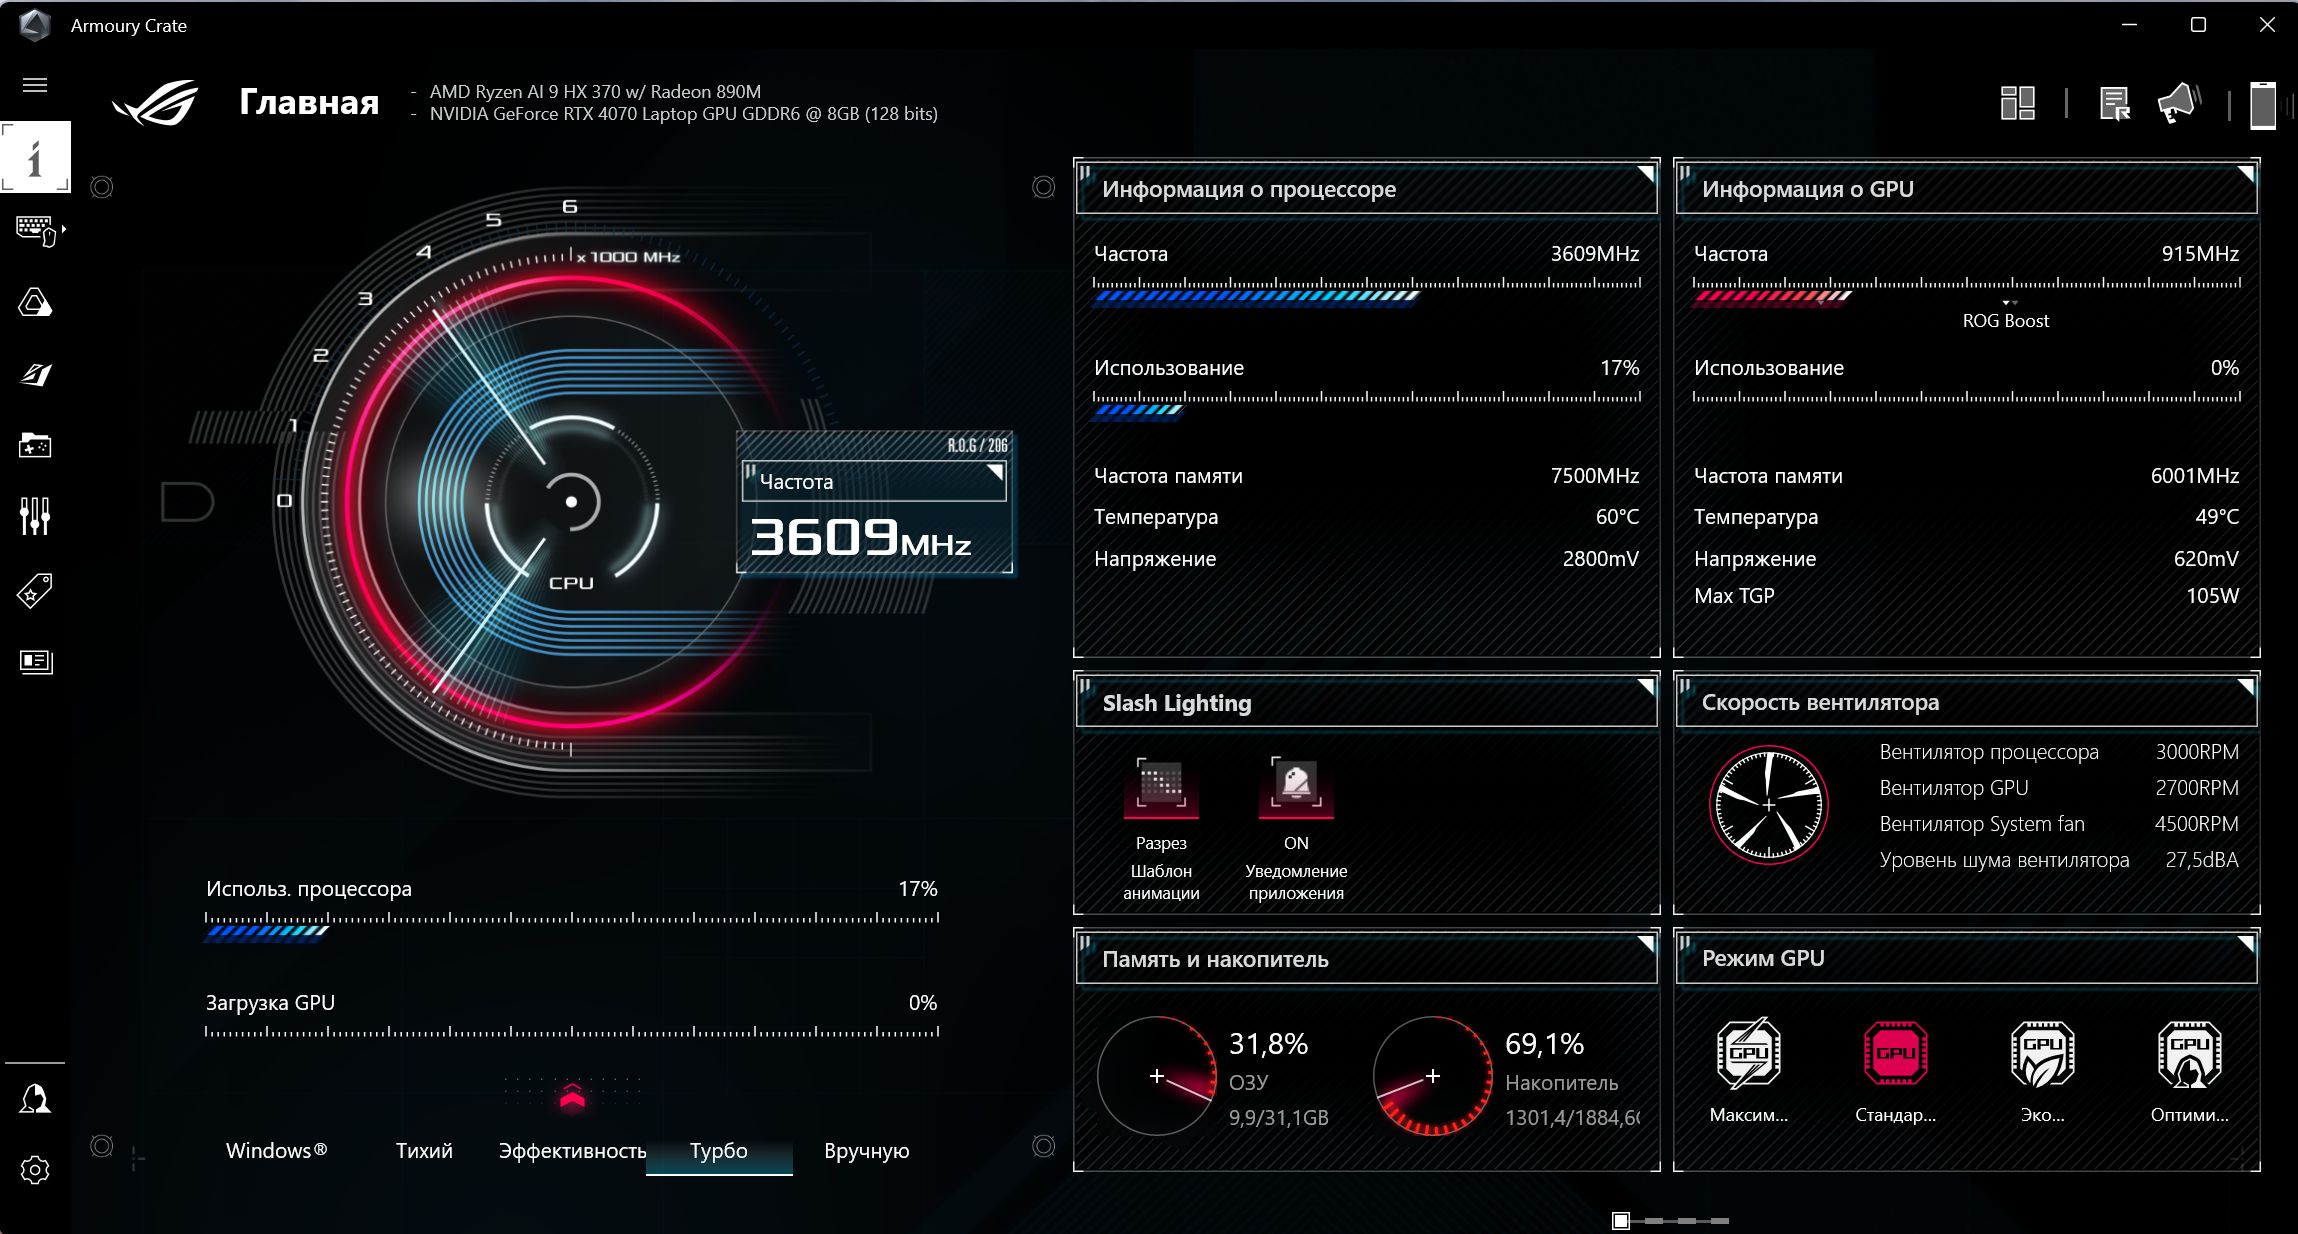Minimize the Armoury Crate window
The image size is (2298, 1234).
point(2129,25)
